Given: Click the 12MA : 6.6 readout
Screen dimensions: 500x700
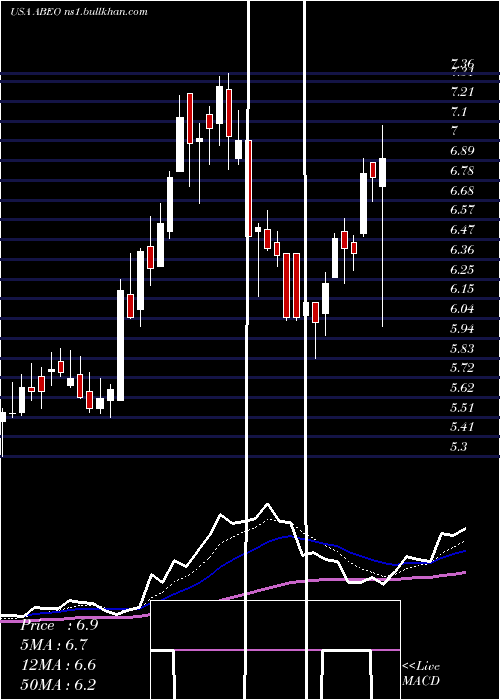Looking at the screenshot, I should [x=58, y=665].
